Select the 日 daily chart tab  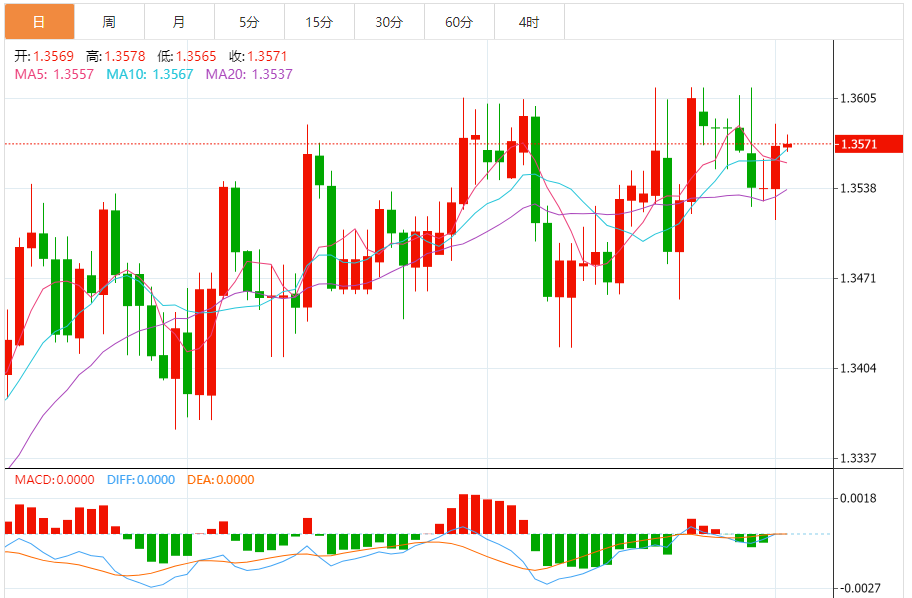pyautogui.click(x=40, y=22)
